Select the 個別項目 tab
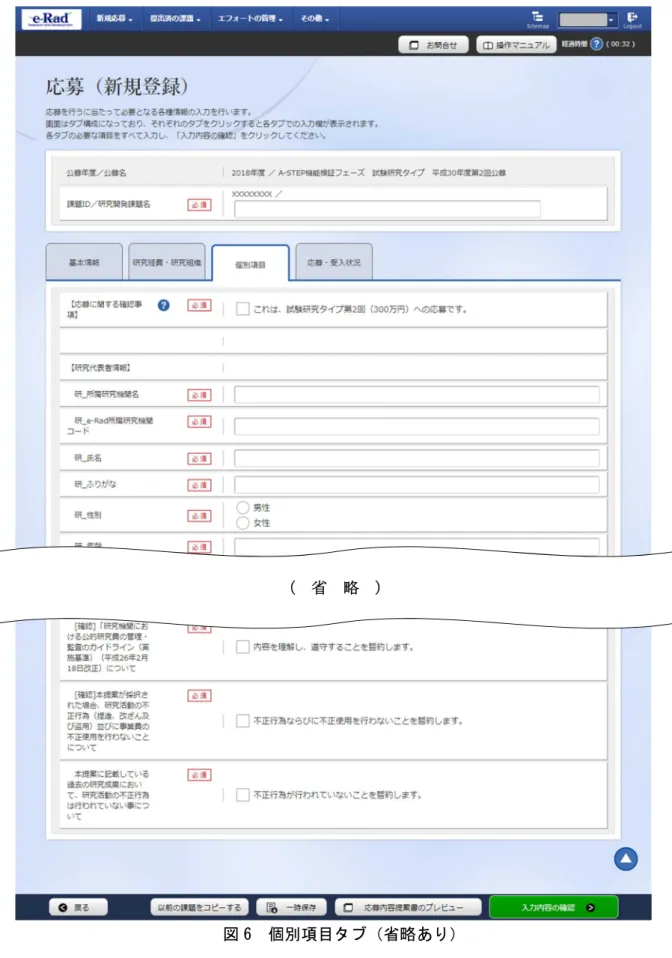The width and height of the screenshot is (672, 958). pos(250,264)
